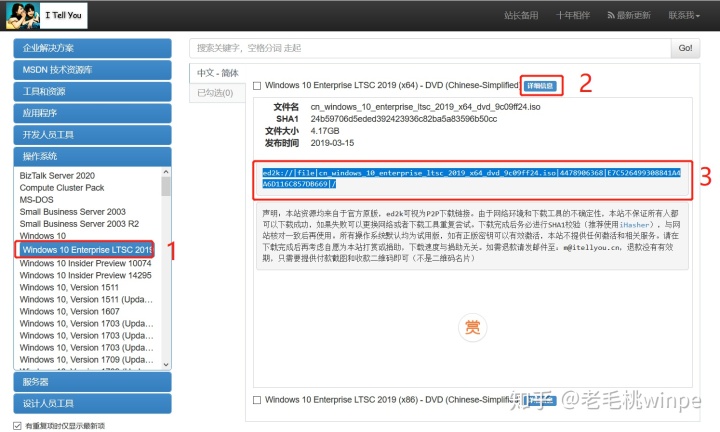Viewport: 720px width, 432px height.
Task: Toggle 有重复项时仅显示最新项 checkbox
Action: pos(17,426)
